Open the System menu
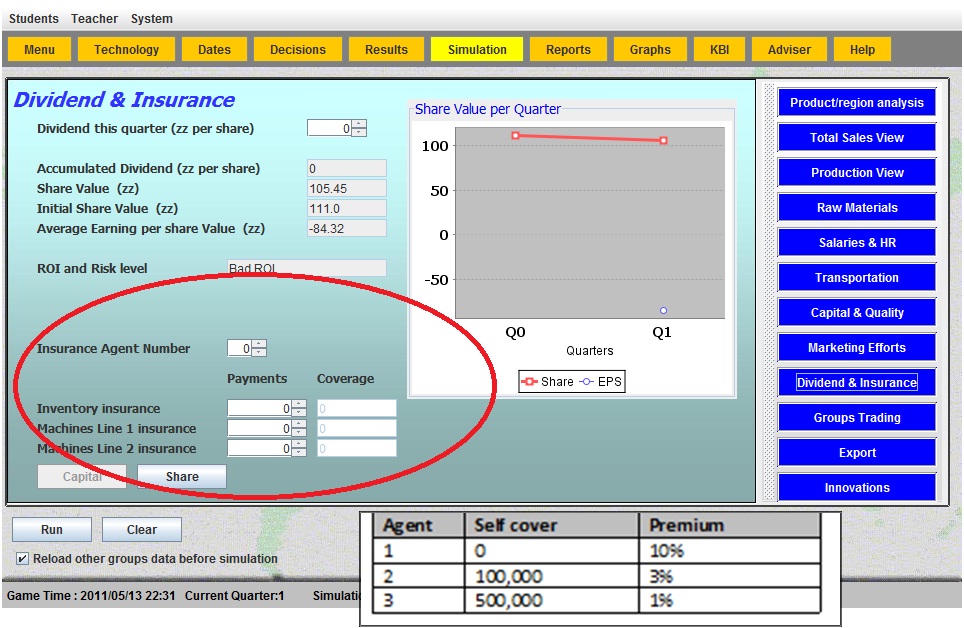The width and height of the screenshot is (964, 628). [x=151, y=19]
